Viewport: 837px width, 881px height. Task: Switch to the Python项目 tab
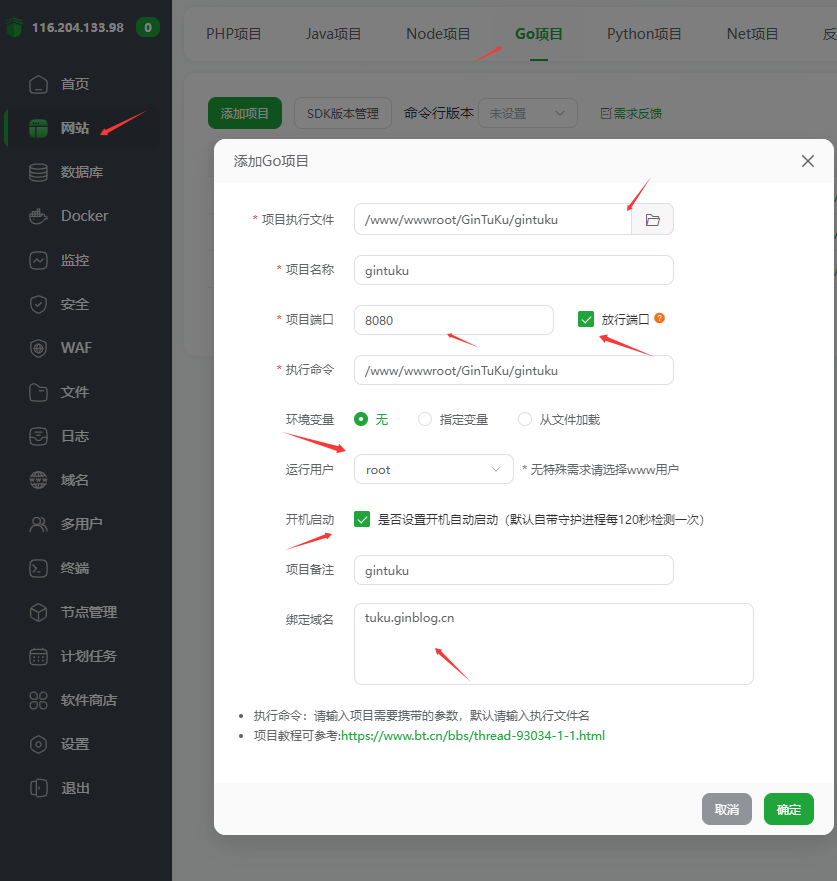click(644, 34)
